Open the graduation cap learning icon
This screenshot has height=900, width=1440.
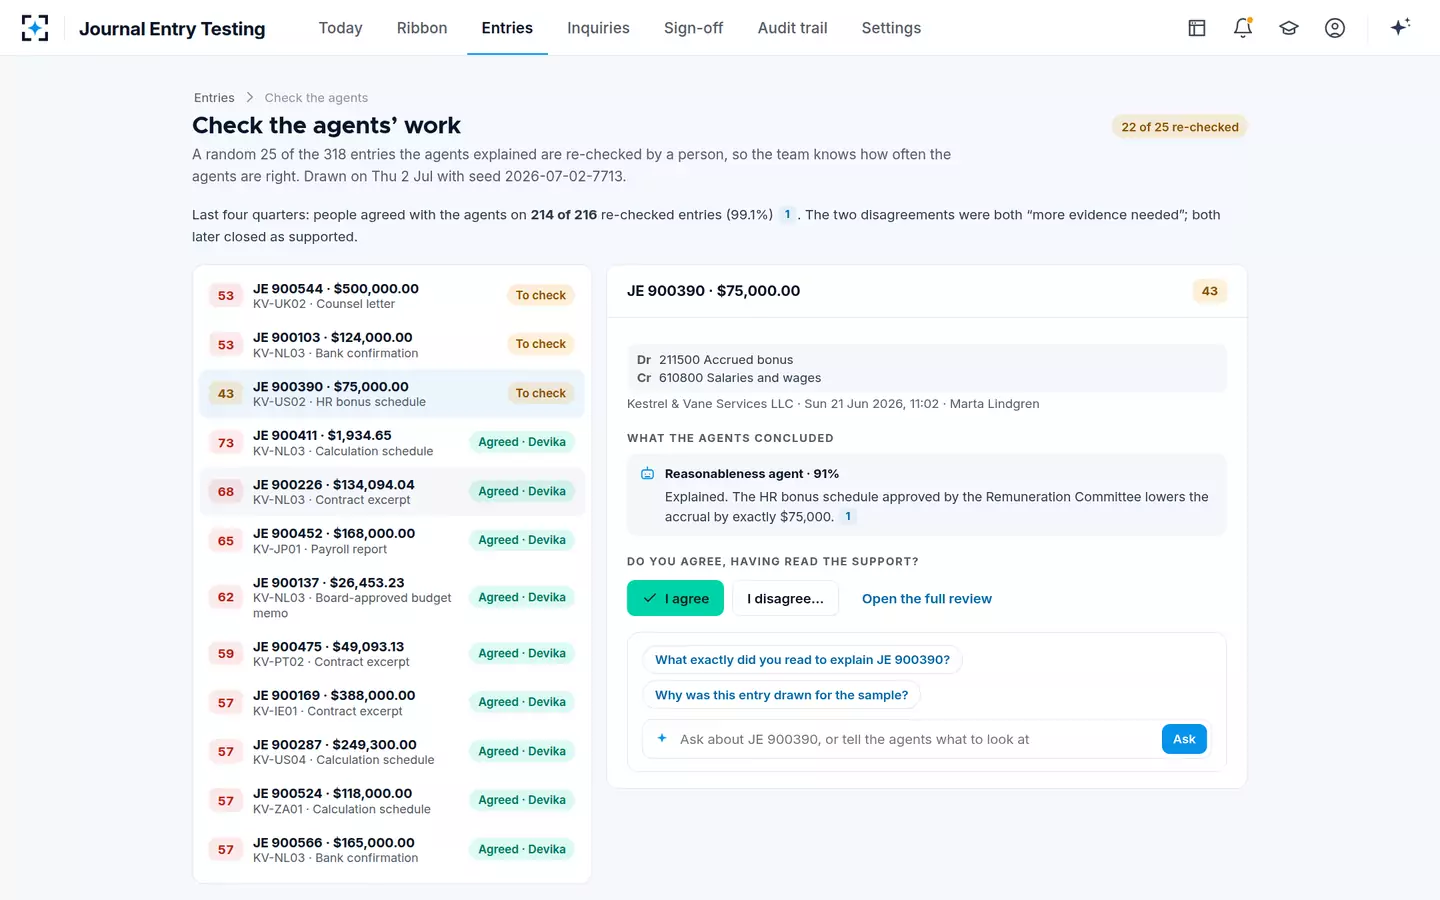point(1289,28)
